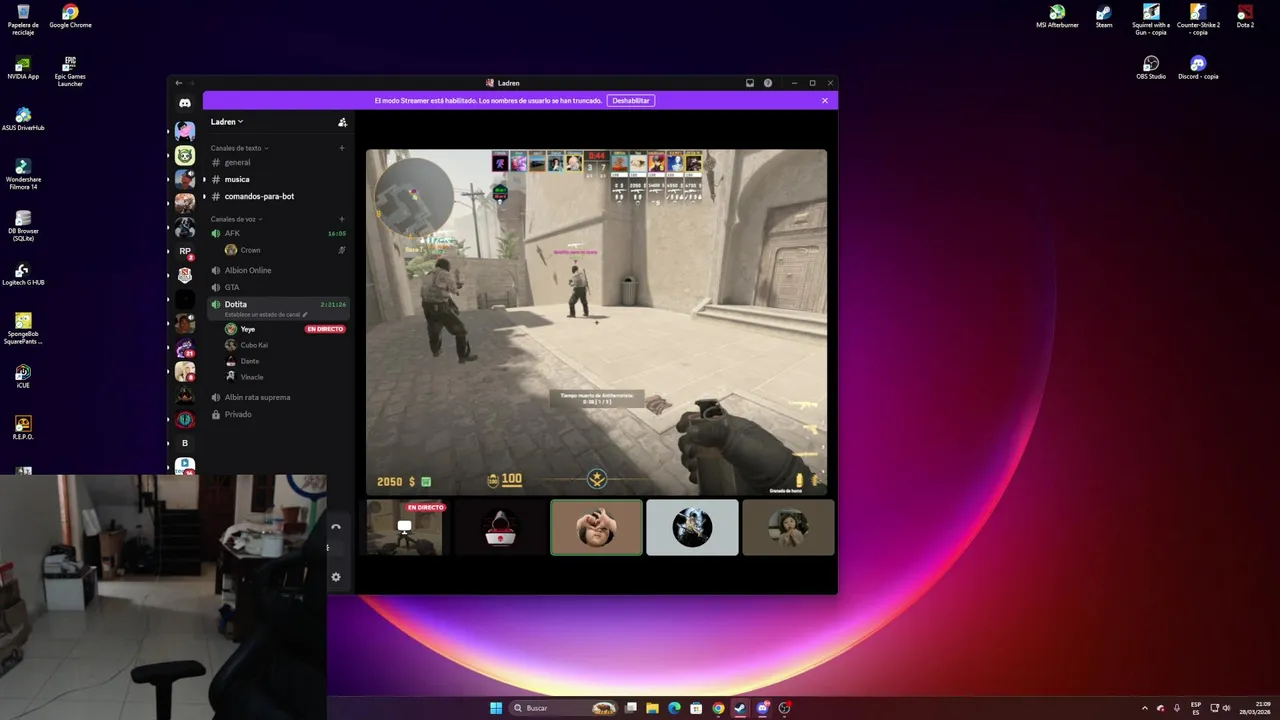The width and height of the screenshot is (1280, 720).
Task: Show hidden system tray icons chevron
Action: (x=1145, y=708)
